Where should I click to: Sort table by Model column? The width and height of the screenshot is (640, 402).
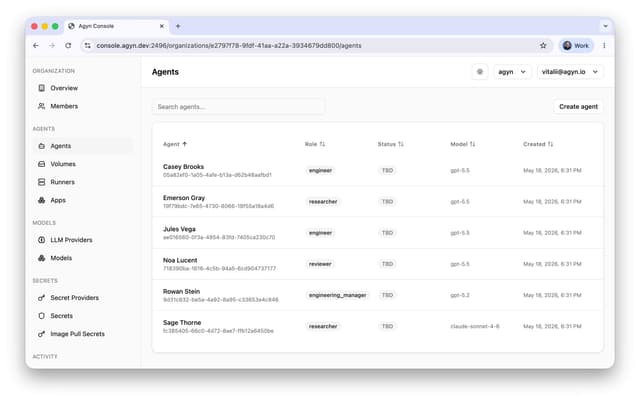(x=462, y=144)
